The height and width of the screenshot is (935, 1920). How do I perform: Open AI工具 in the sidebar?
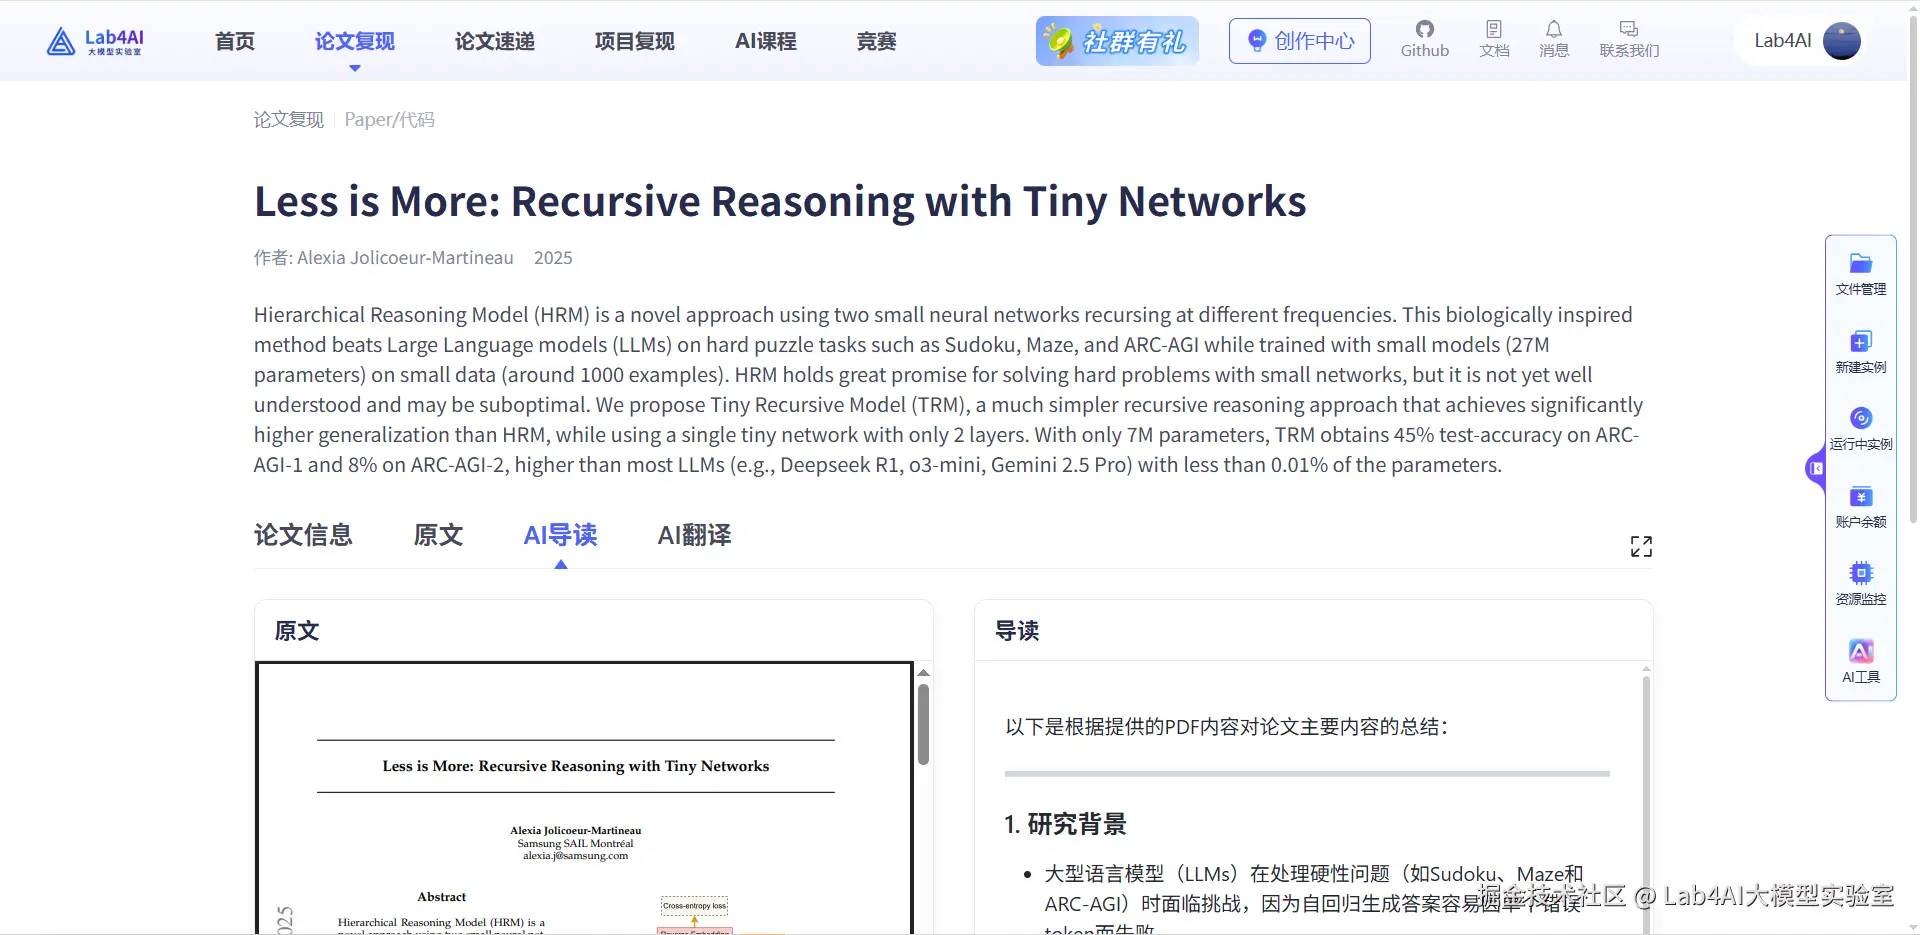1860,662
